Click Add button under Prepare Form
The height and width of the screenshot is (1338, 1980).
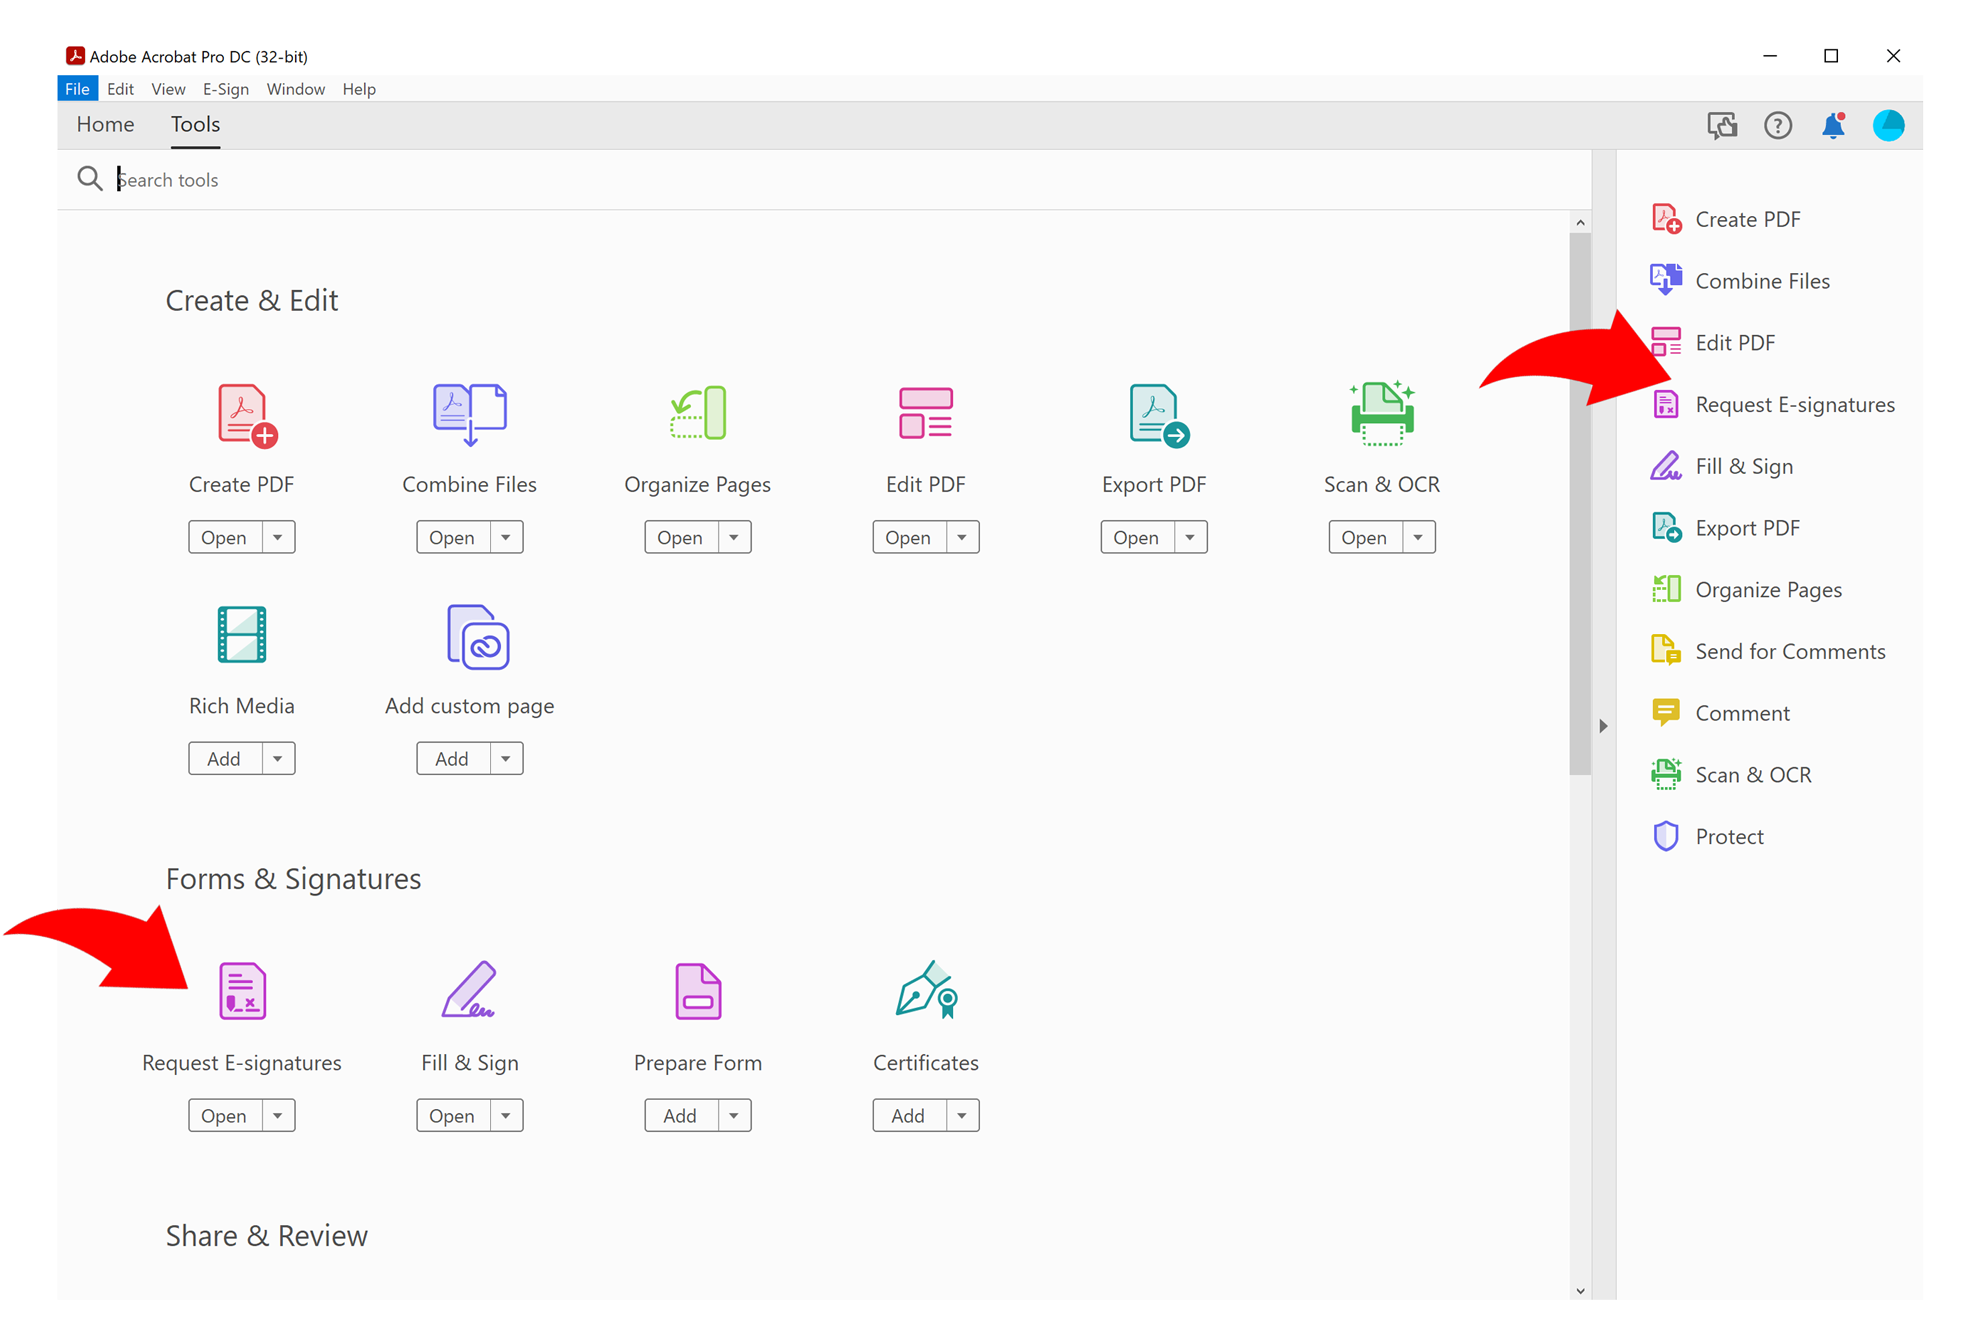tap(681, 1116)
